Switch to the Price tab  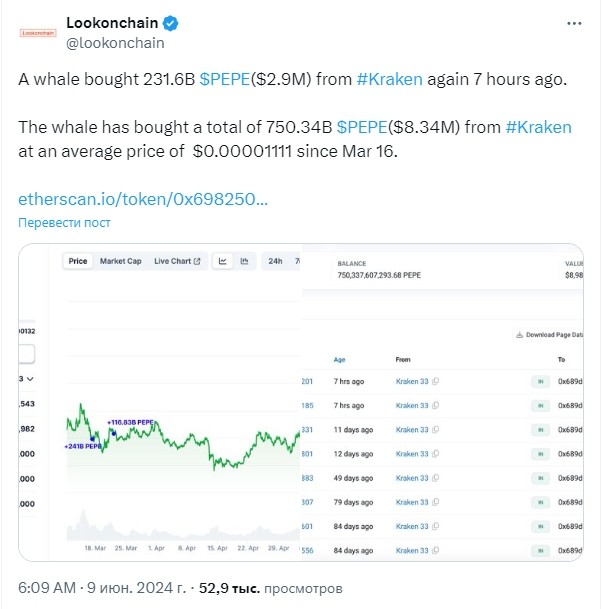coord(78,261)
